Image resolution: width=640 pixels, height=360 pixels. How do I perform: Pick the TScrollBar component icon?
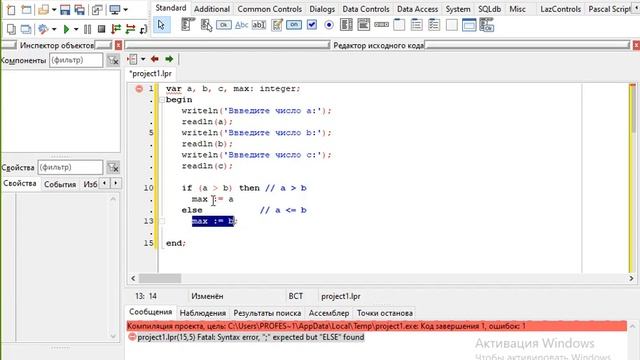point(381,25)
